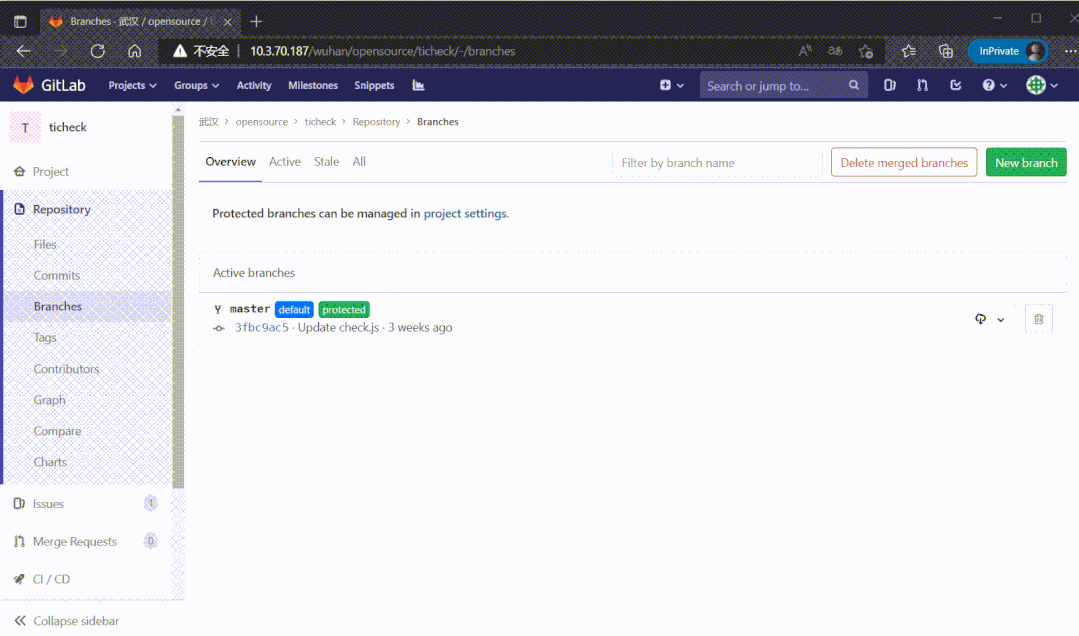The width and height of the screenshot is (1079, 636).
Task: Open the Issues icon in top navbar
Action: [x=889, y=86]
